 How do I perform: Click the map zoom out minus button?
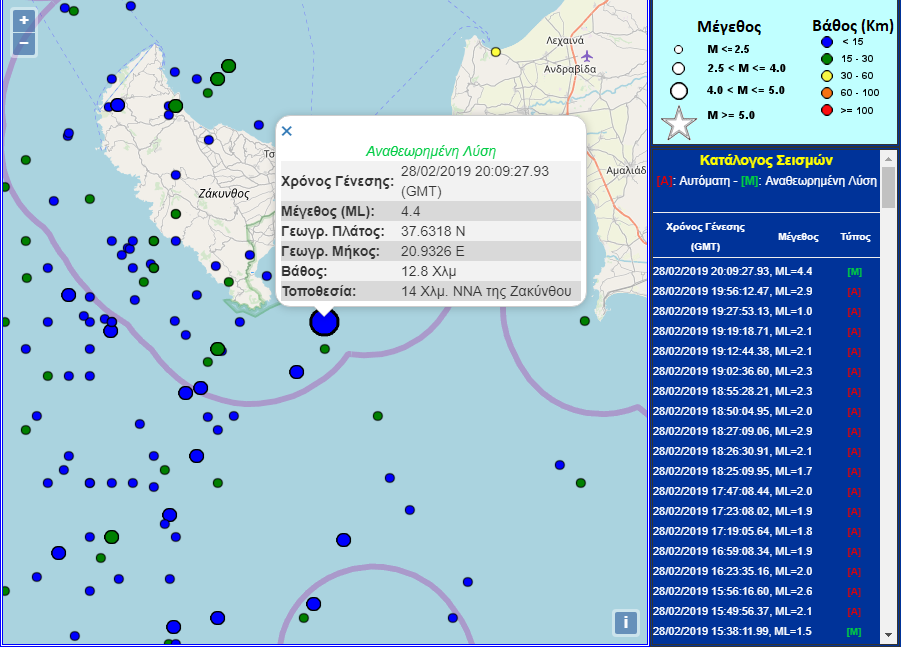click(24, 43)
